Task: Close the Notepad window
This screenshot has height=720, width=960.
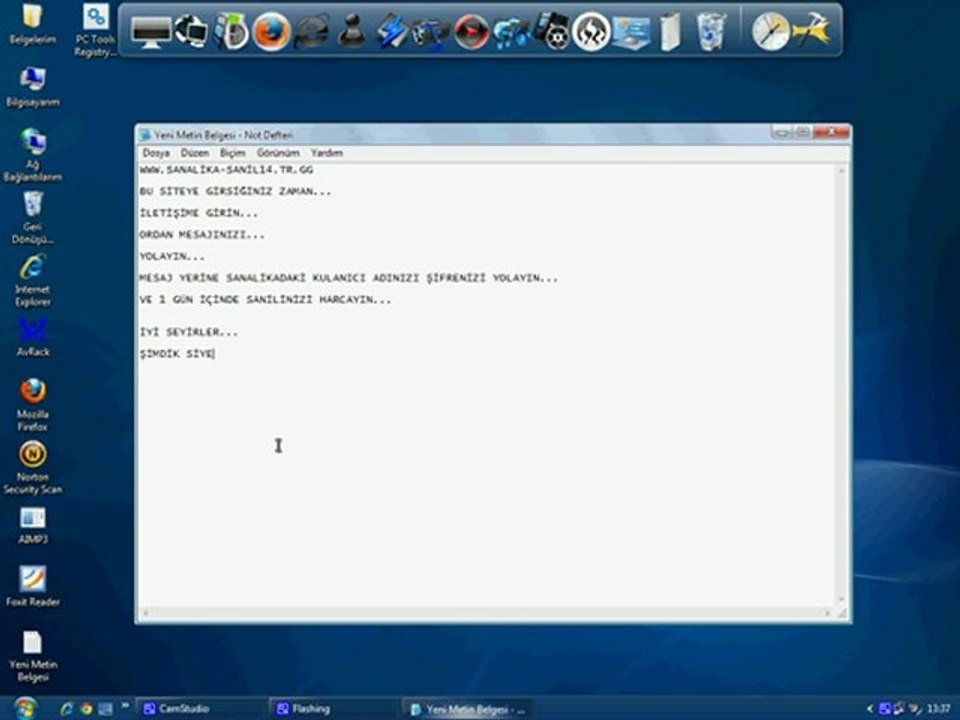Action: point(831,132)
